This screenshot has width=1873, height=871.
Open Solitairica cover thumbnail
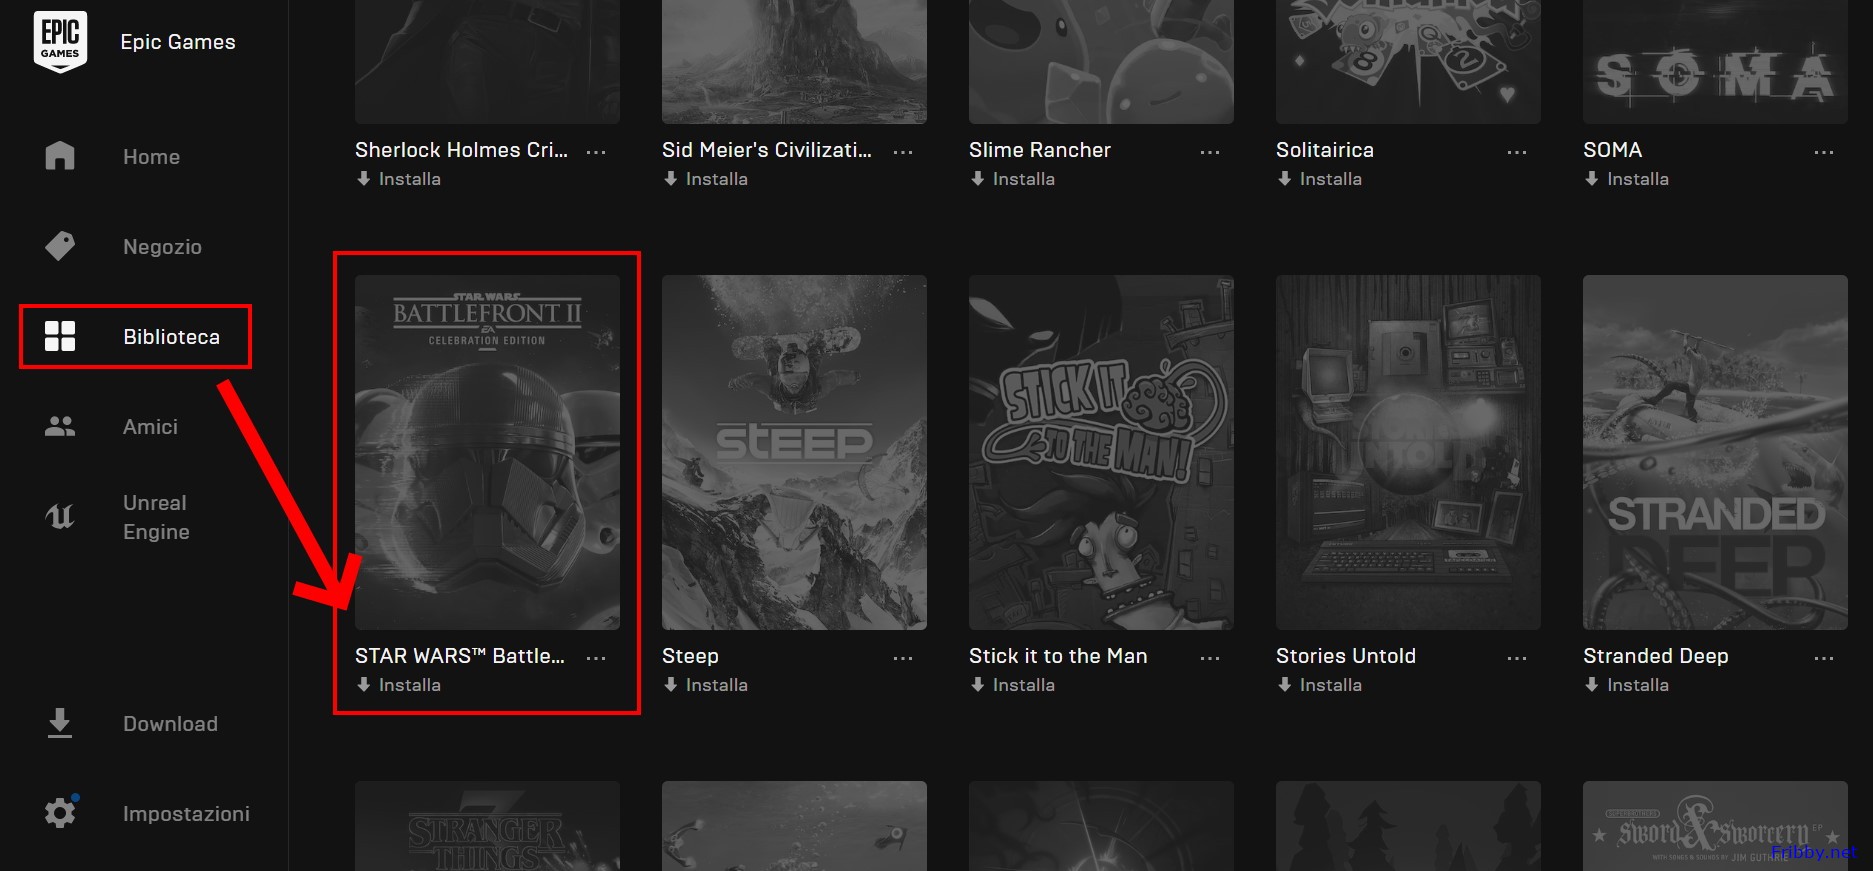click(1408, 62)
